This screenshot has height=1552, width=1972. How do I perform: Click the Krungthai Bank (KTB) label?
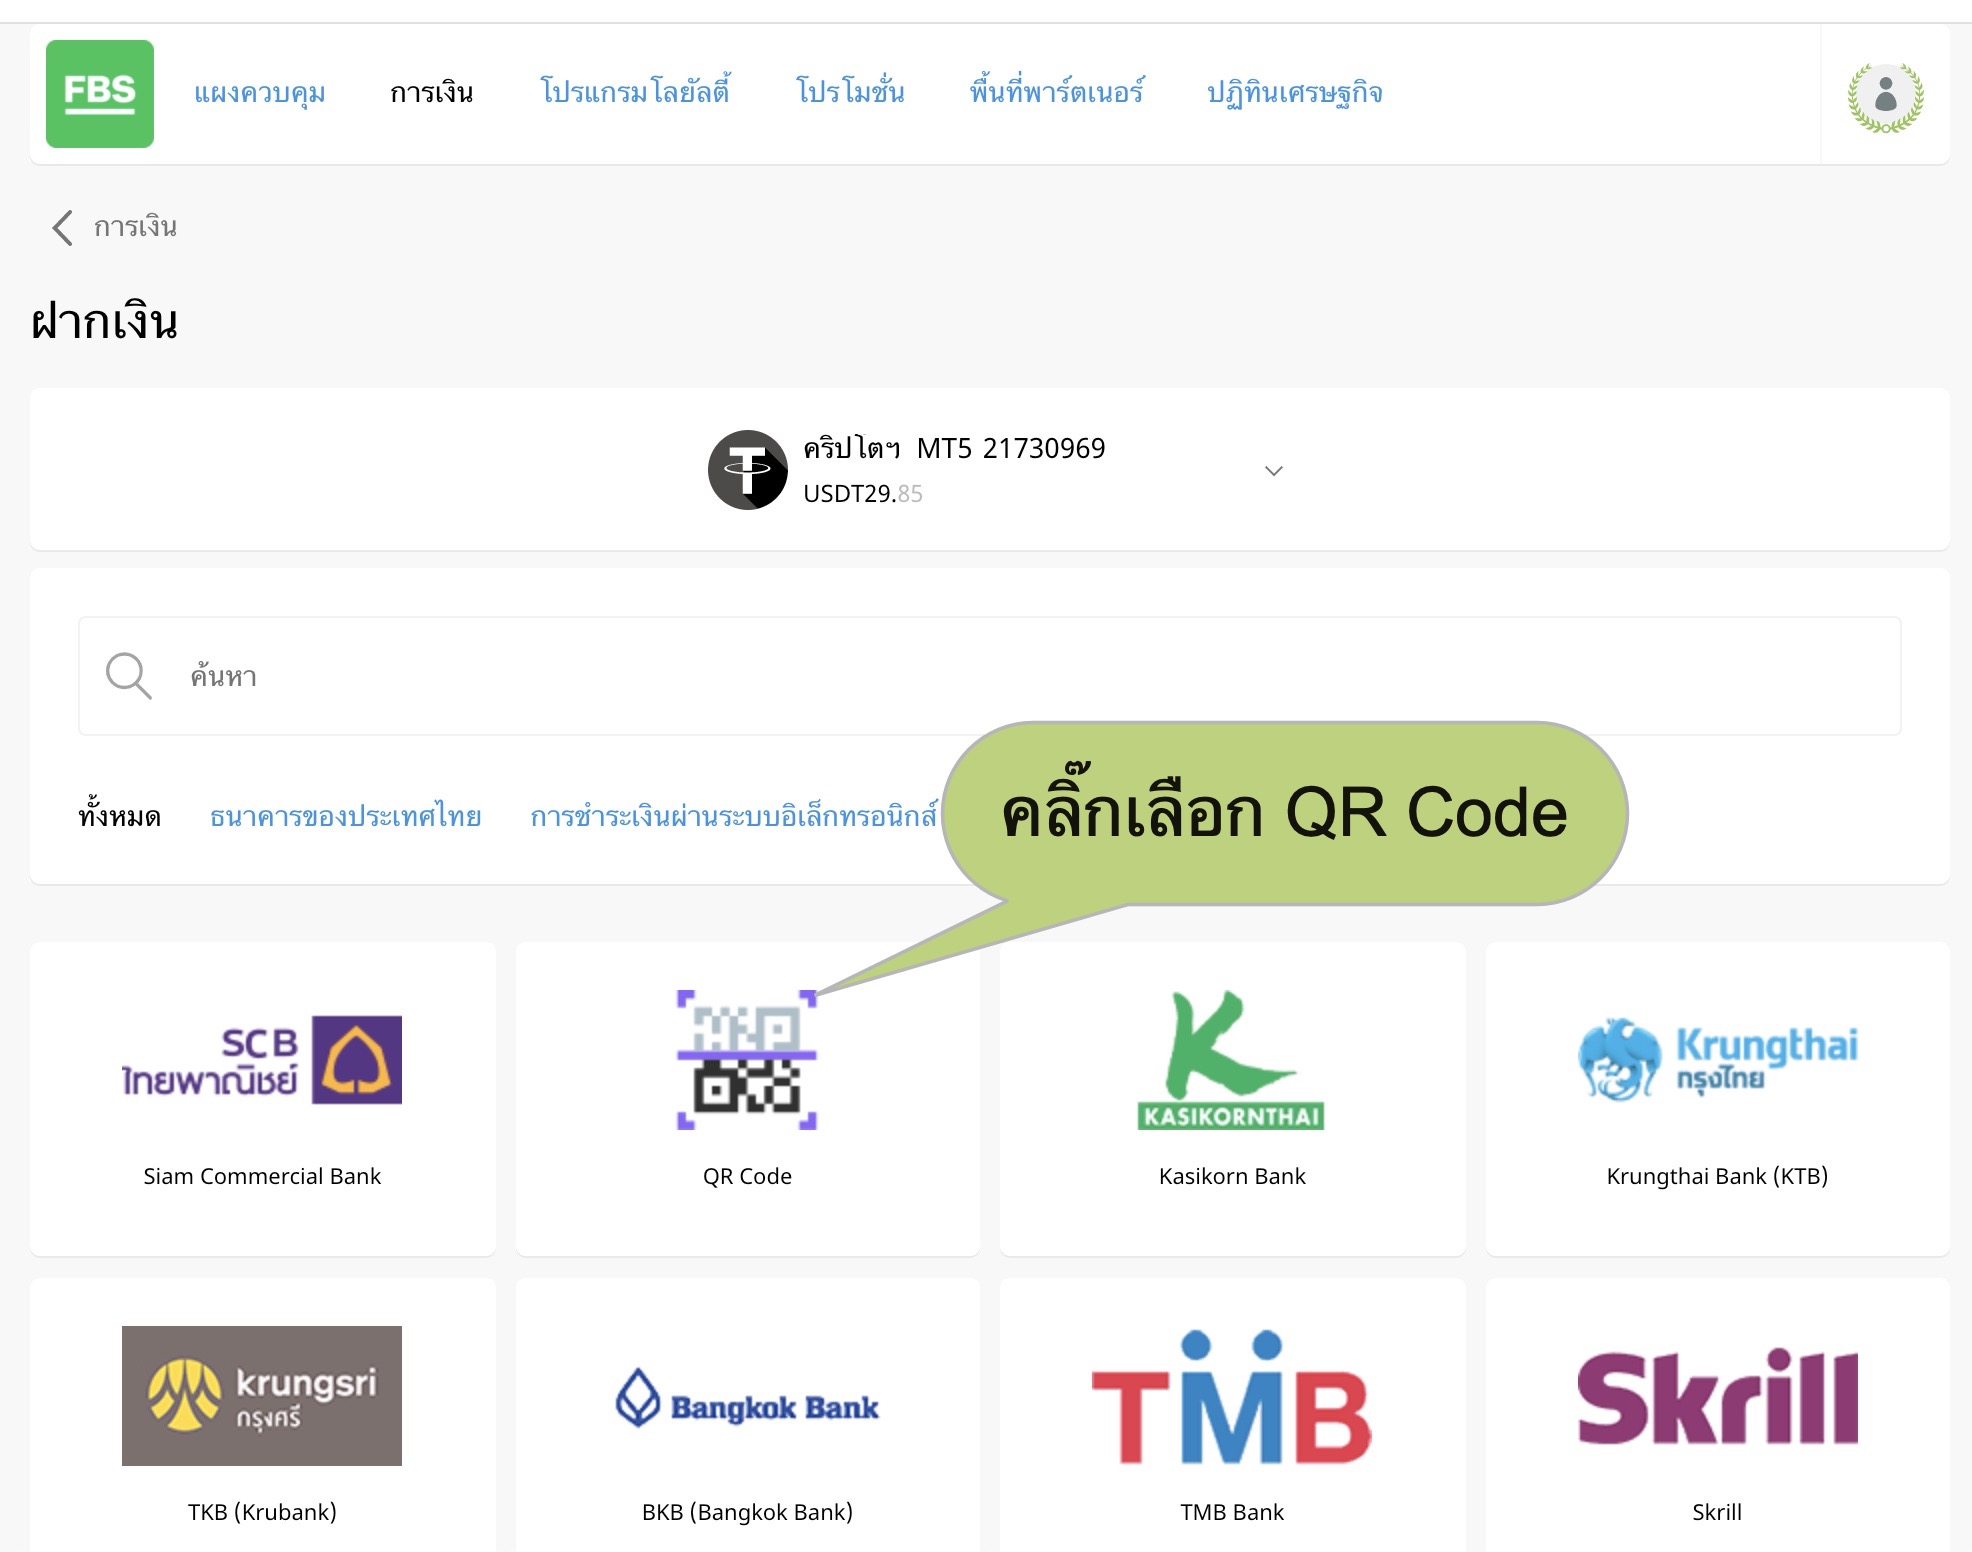1717,1176
